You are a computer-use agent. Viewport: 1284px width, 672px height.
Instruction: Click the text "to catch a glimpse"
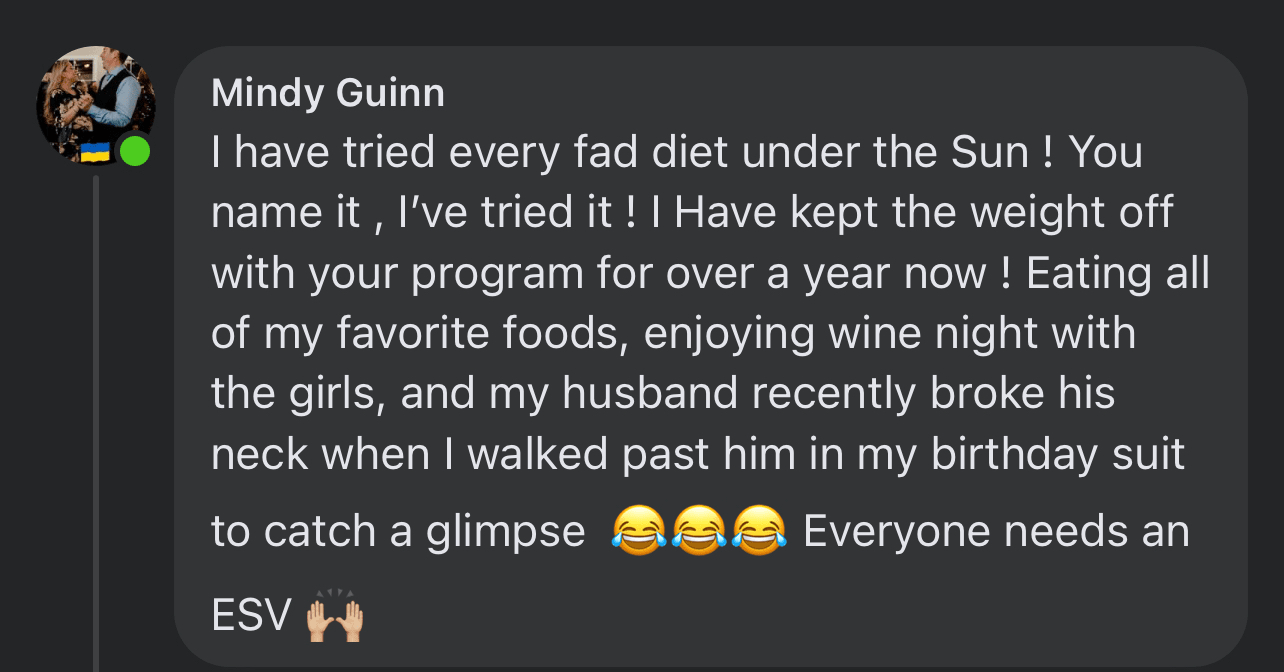(398, 532)
